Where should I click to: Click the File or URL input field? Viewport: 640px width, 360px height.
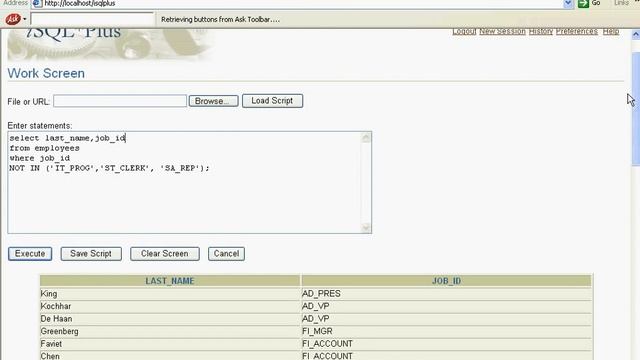click(x=120, y=101)
